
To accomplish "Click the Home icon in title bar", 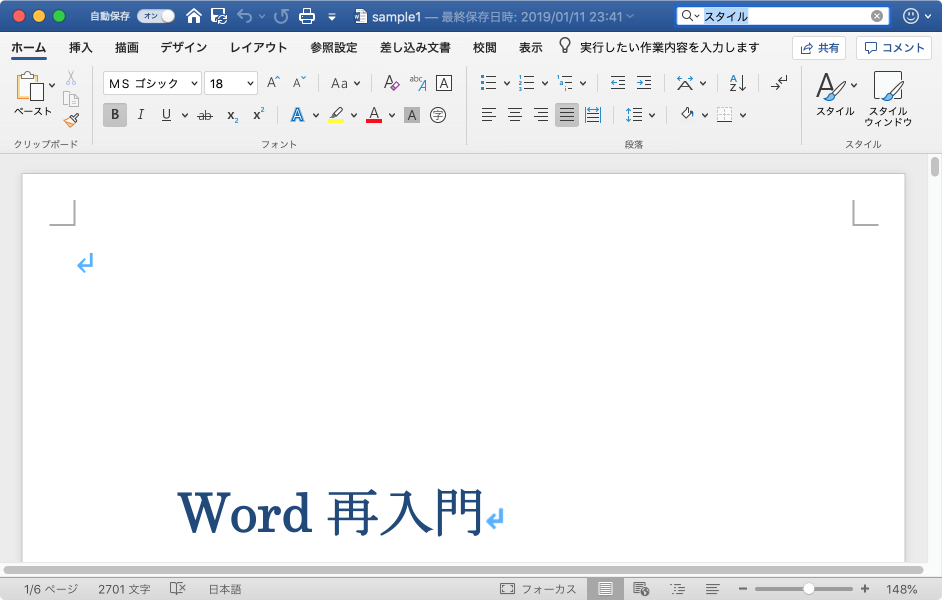I will coord(193,16).
